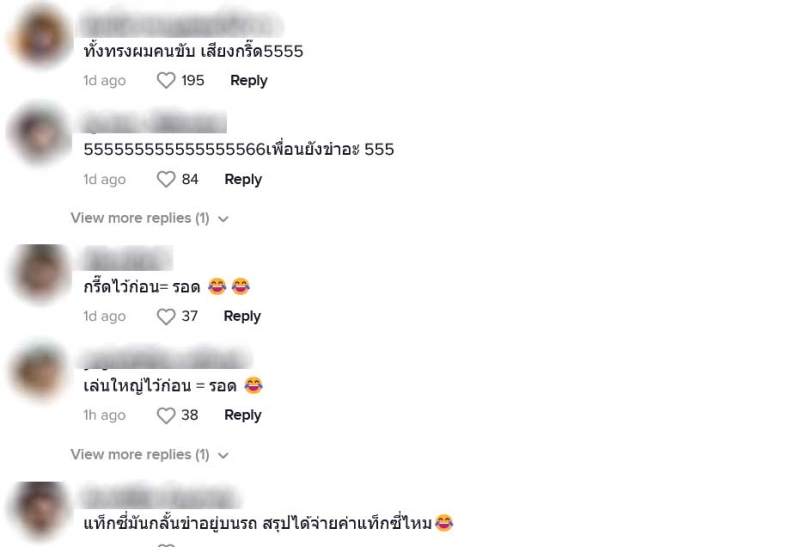Click chevron beside second View more replies
Image resolution: width=800 pixels, height=547 pixels.
click(223, 455)
